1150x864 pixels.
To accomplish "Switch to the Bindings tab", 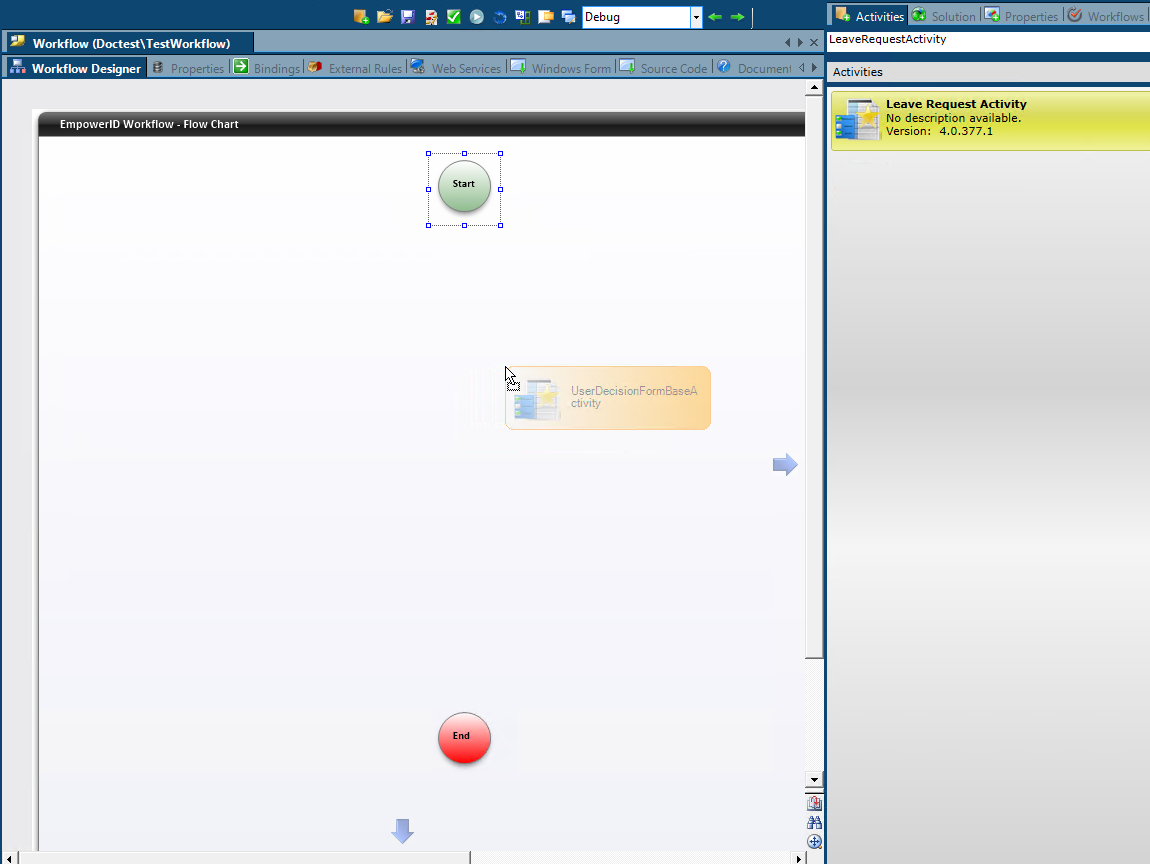I will pos(277,67).
